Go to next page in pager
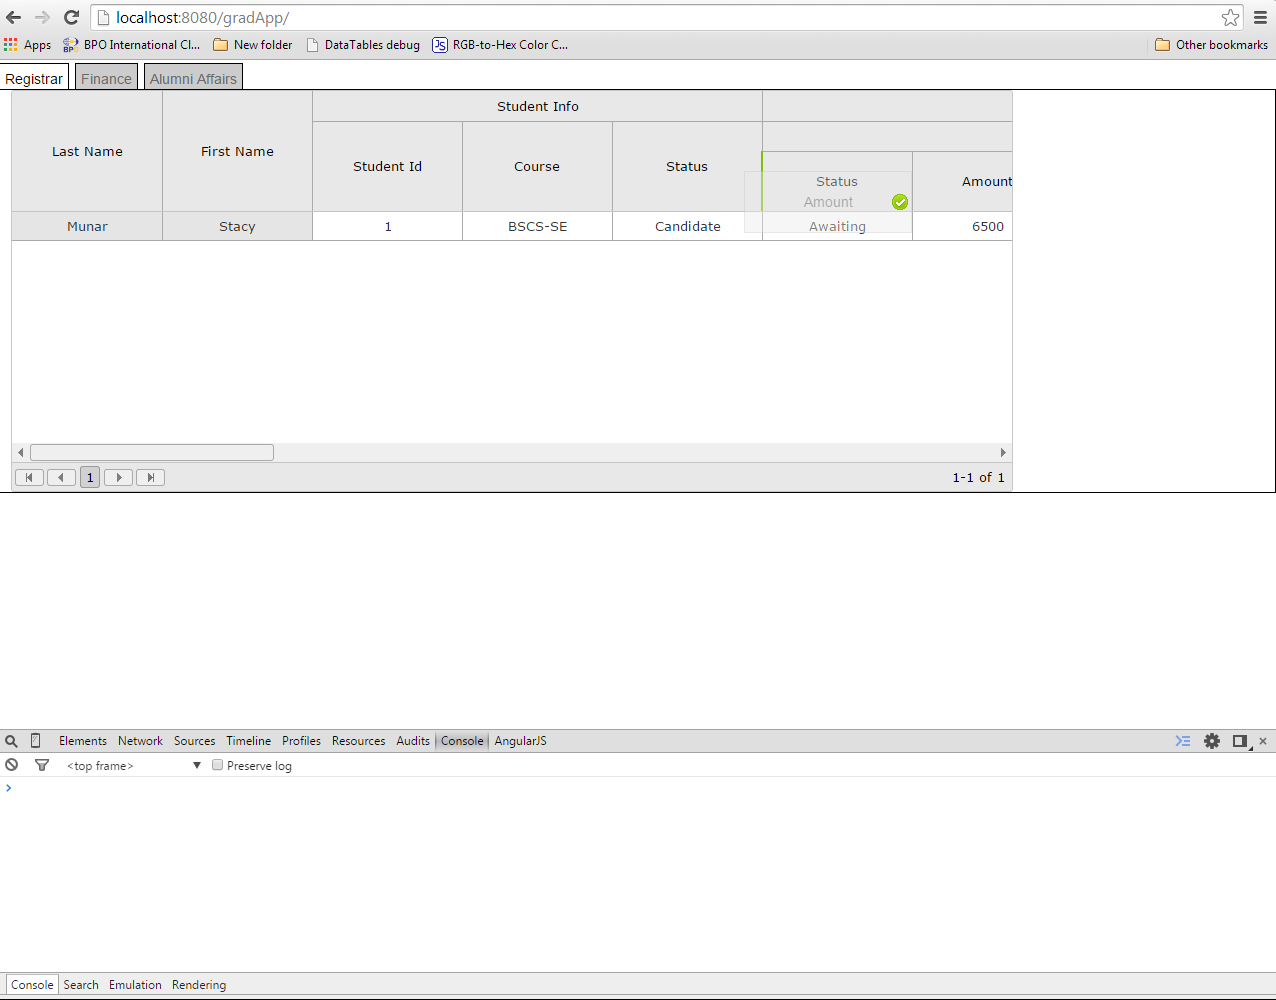Screen dimensions: 1276x1000 [x=118, y=477]
